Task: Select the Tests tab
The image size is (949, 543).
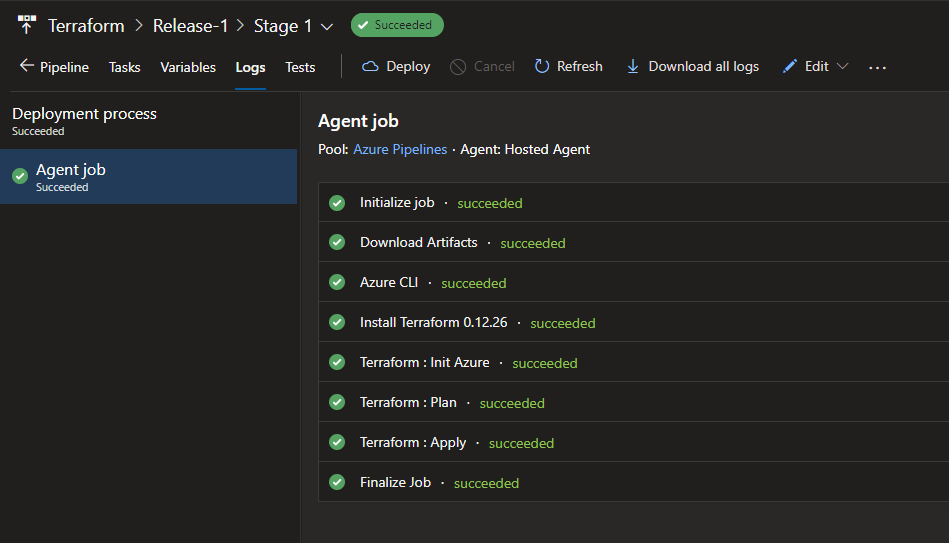Action: click(300, 67)
